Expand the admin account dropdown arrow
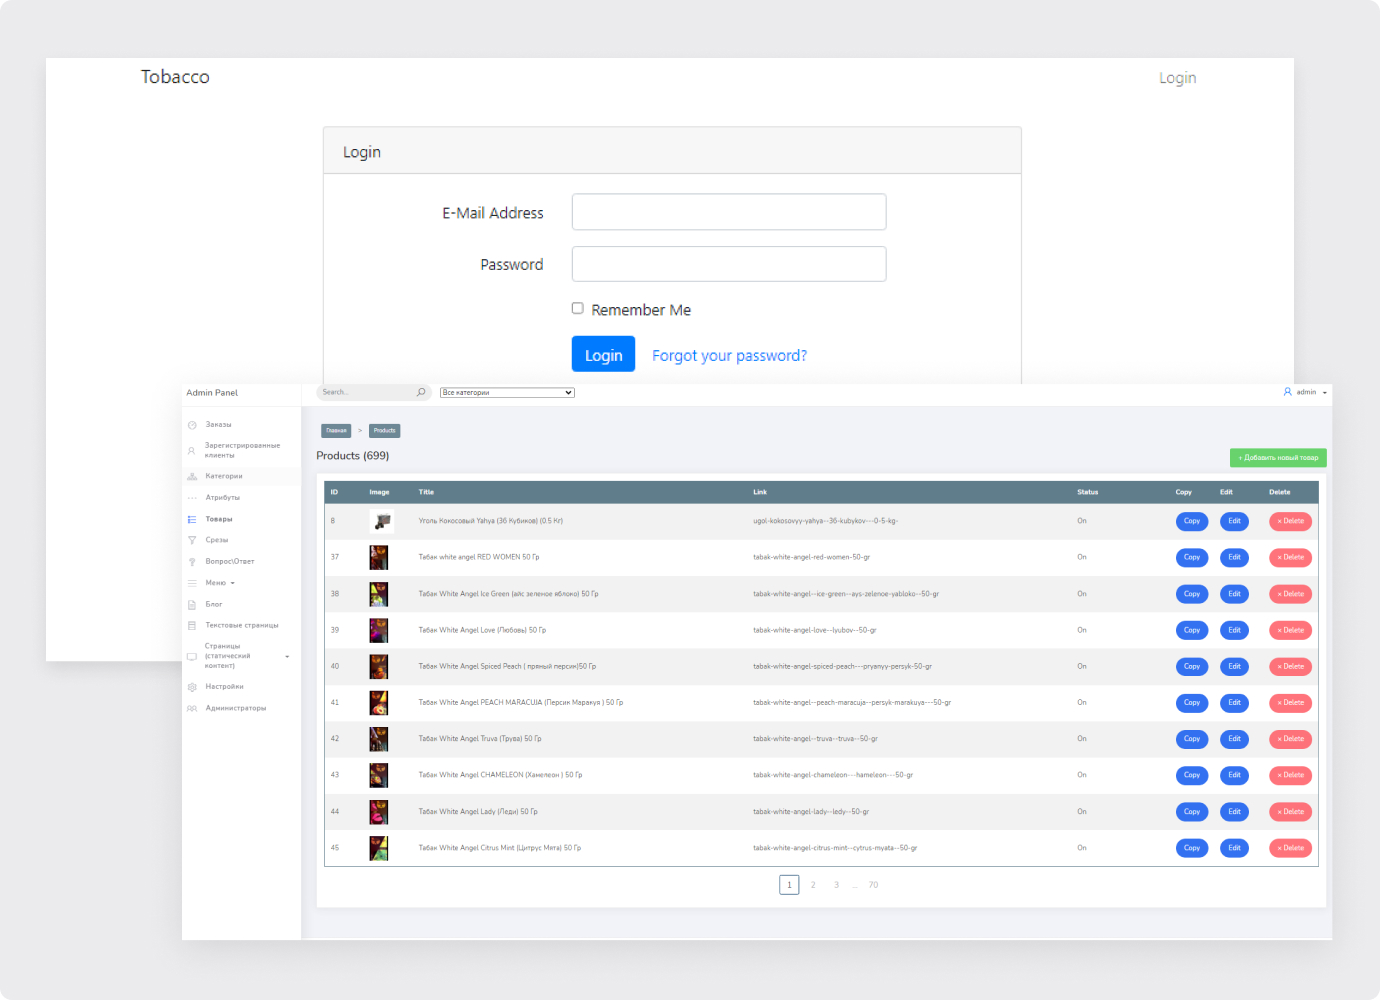This screenshot has height=1000, width=1380. pos(1325,393)
